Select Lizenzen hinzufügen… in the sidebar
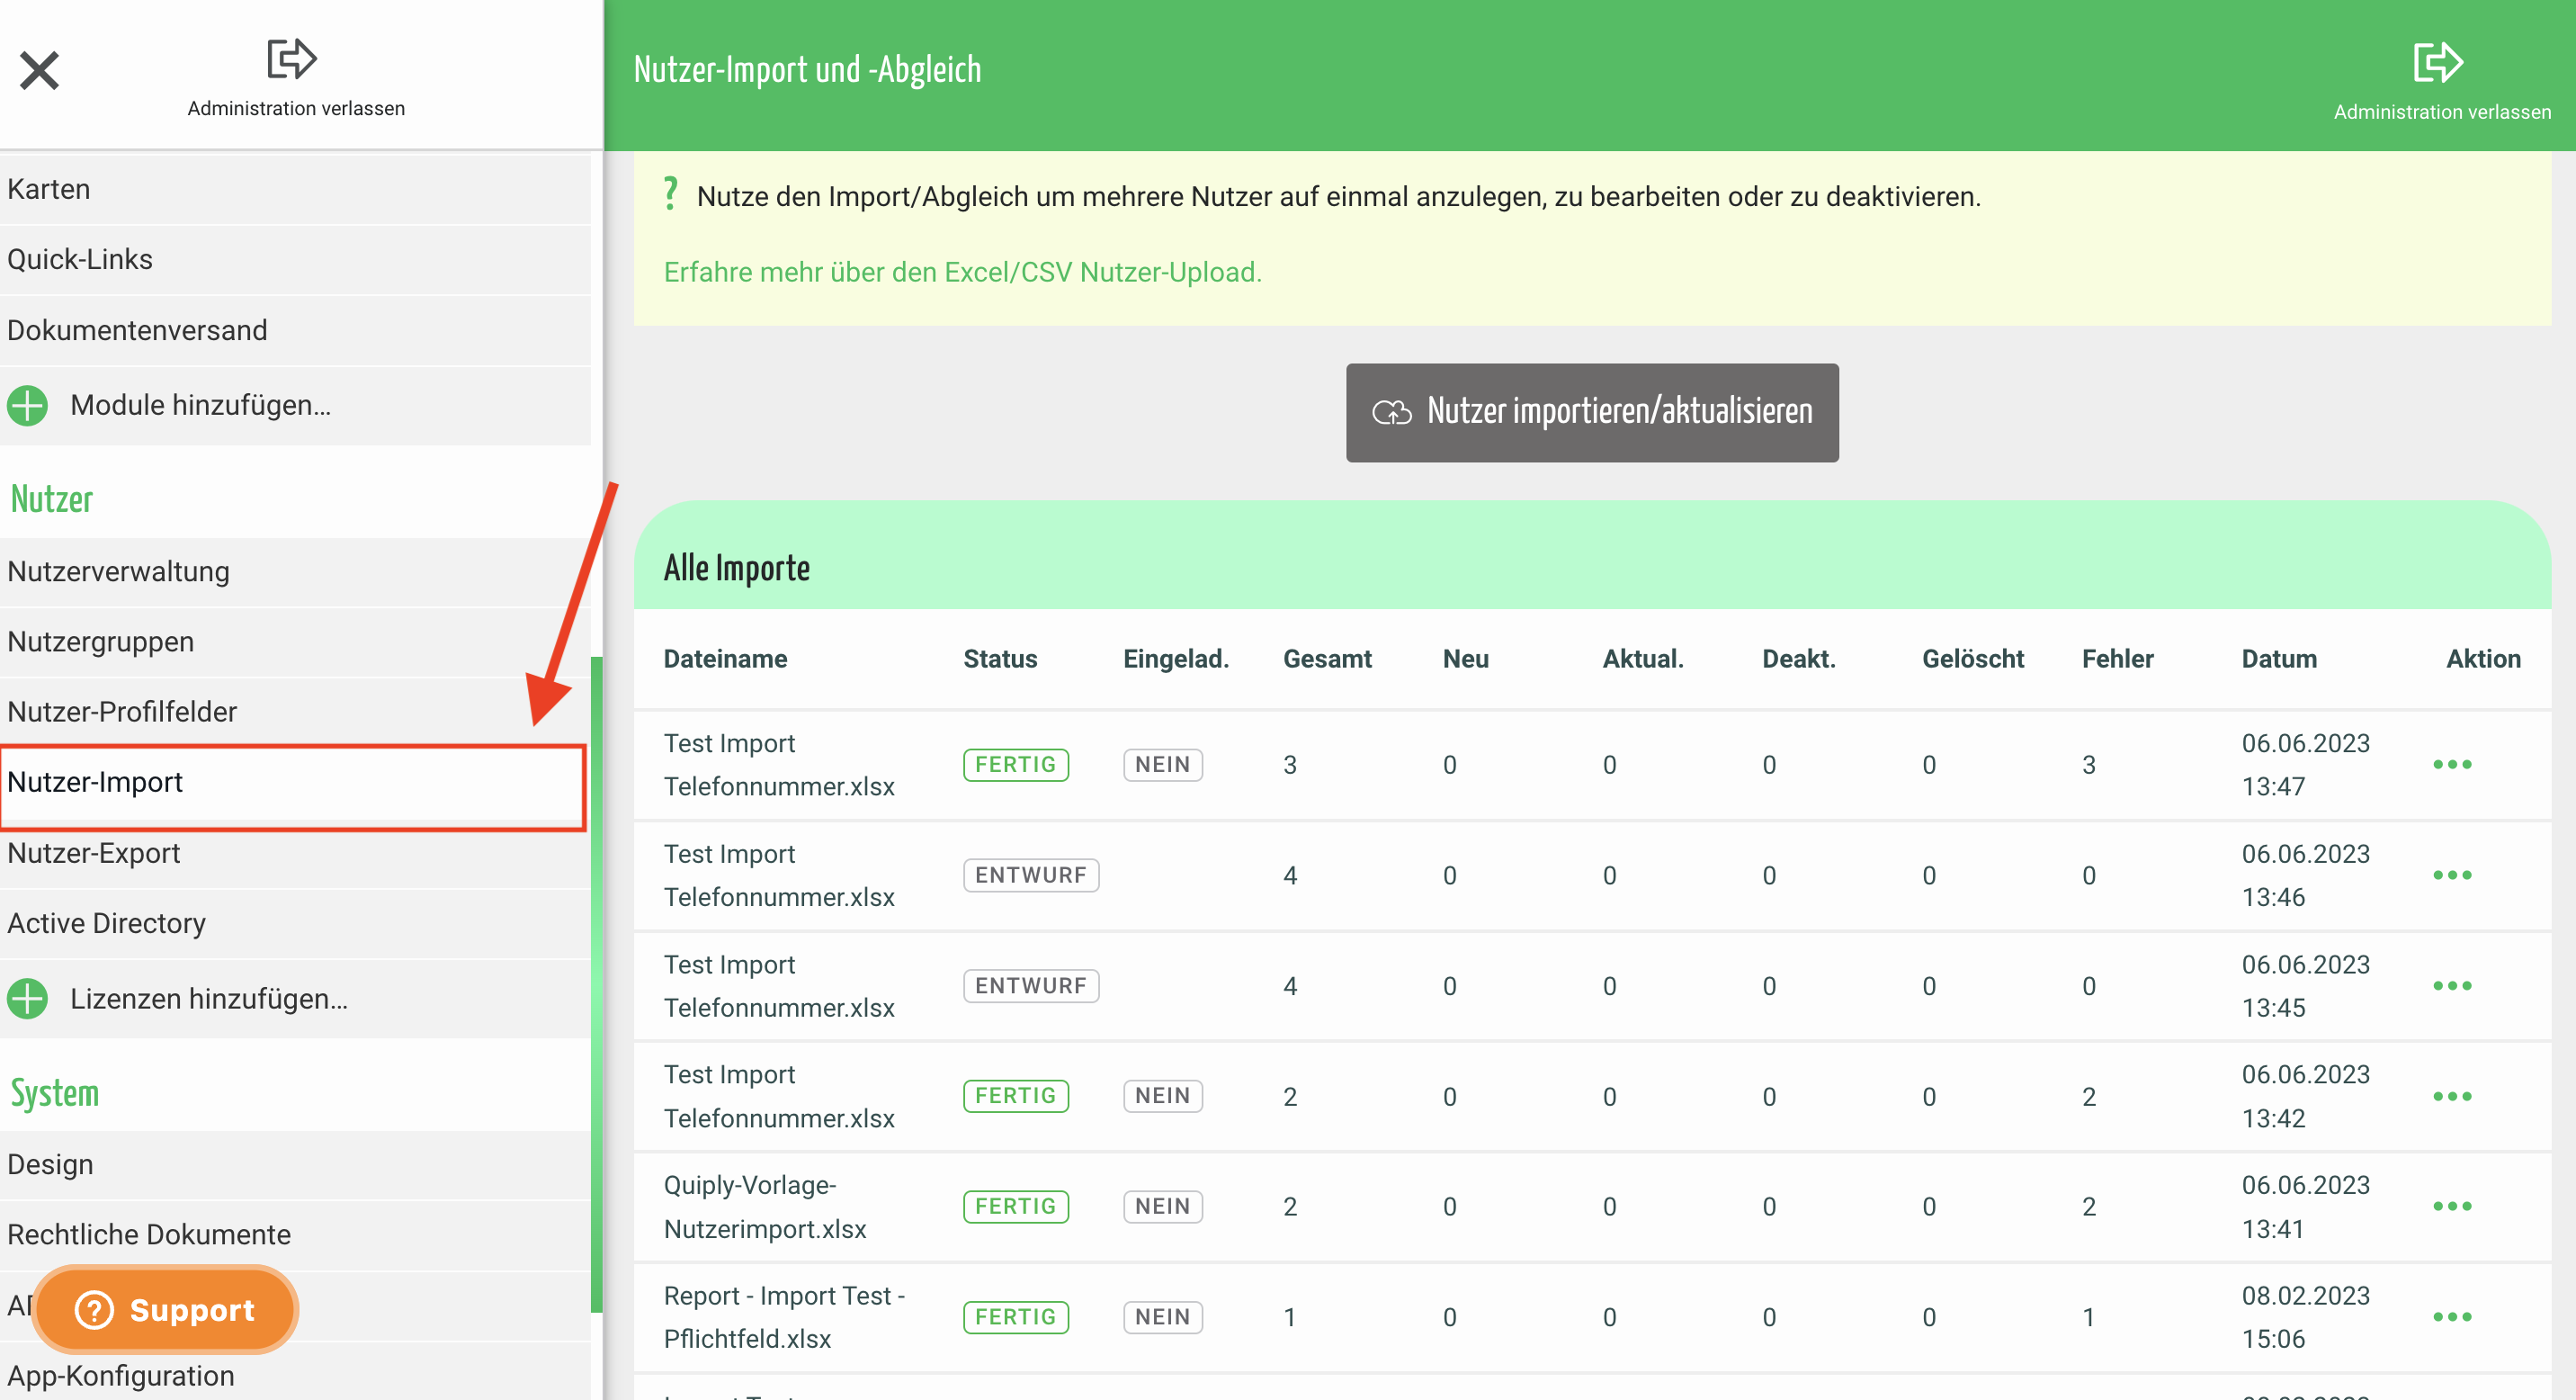The width and height of the screenshot is (2576, 1400). 296,998
